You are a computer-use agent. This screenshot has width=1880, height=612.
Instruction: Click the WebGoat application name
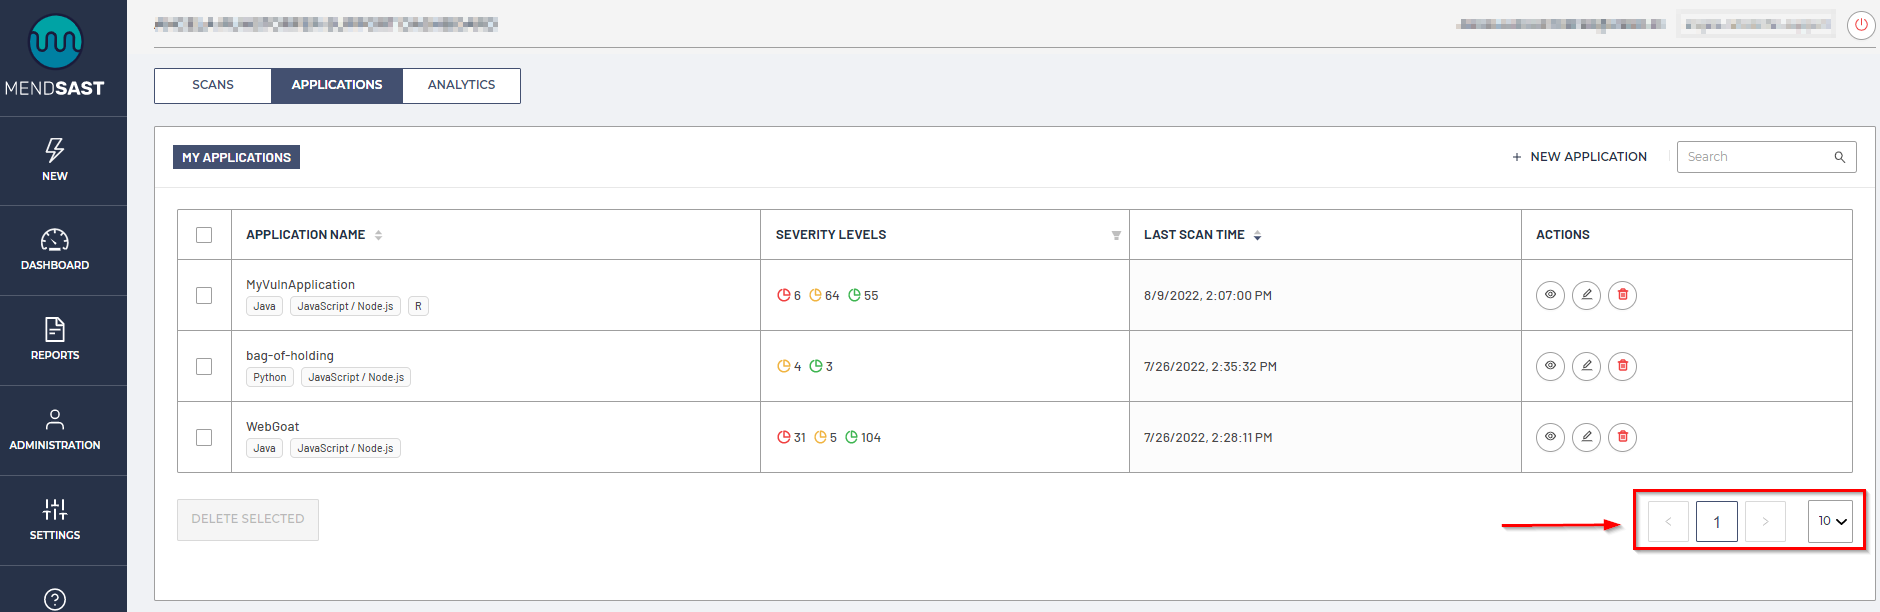point(273,427)
